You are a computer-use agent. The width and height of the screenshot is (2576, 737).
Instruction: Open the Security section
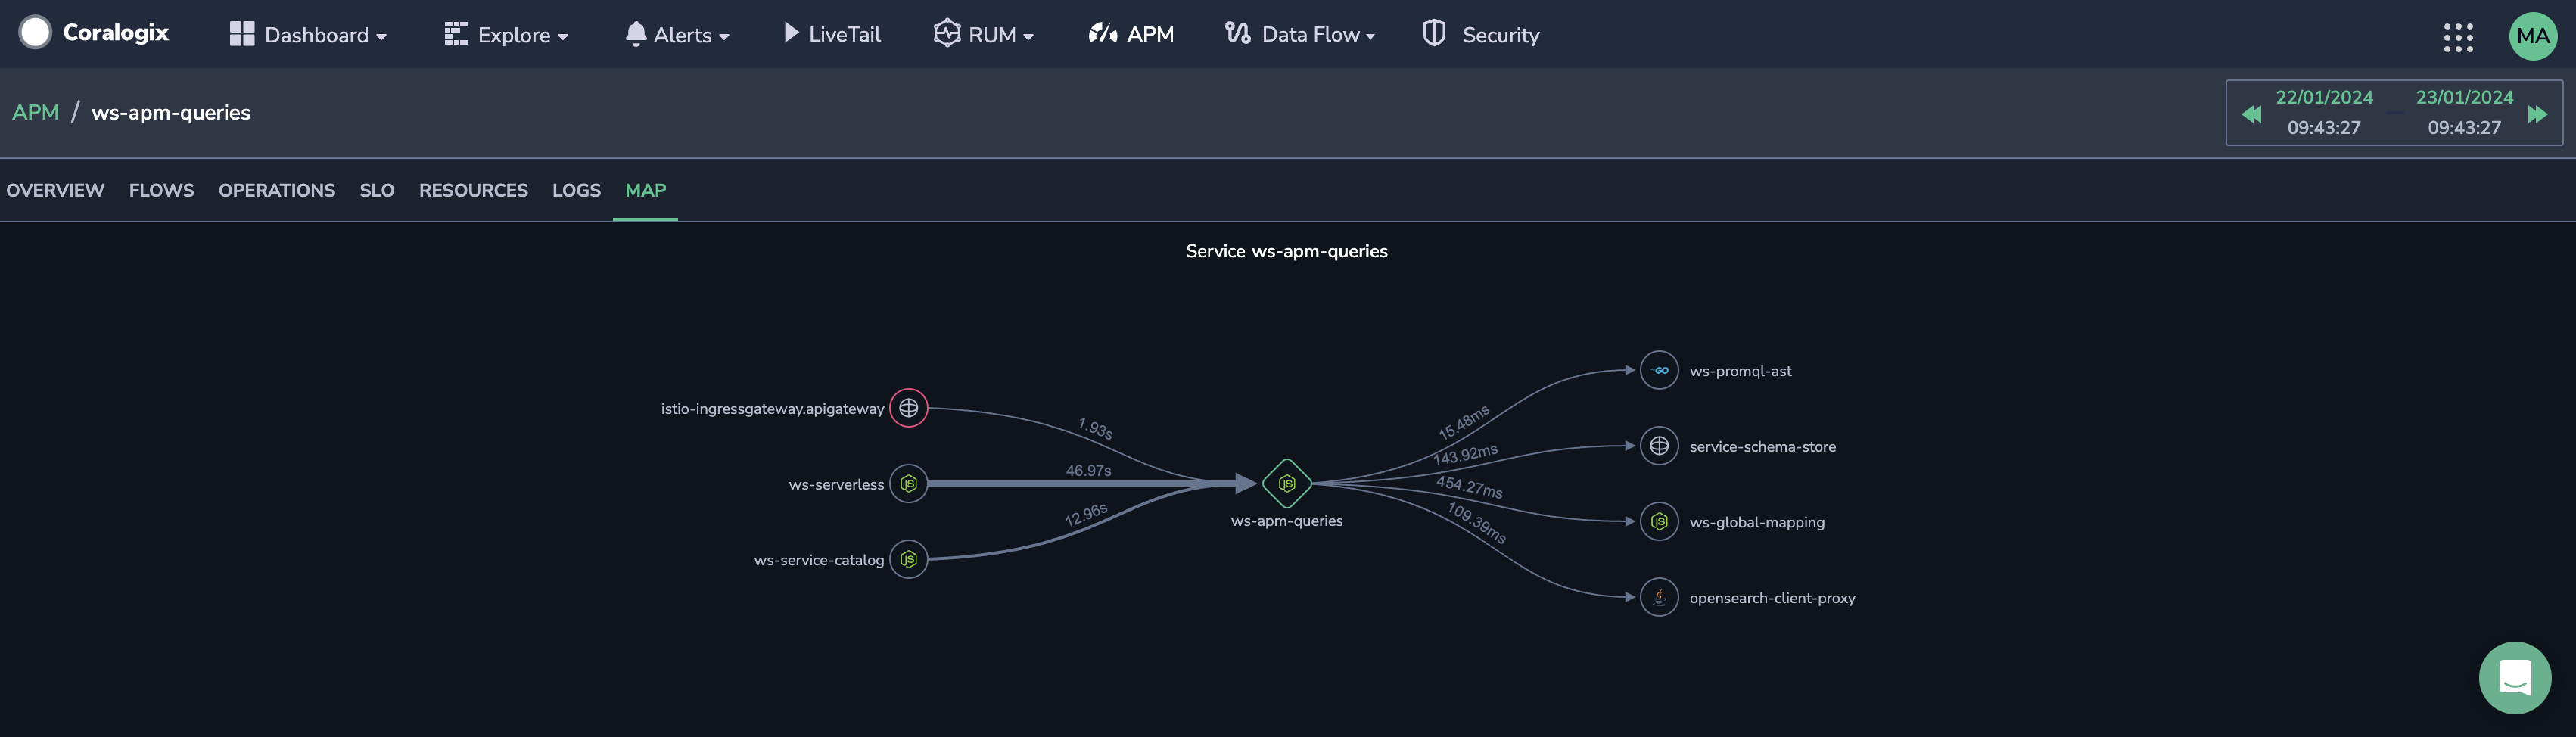click(x=1481, y=35)
